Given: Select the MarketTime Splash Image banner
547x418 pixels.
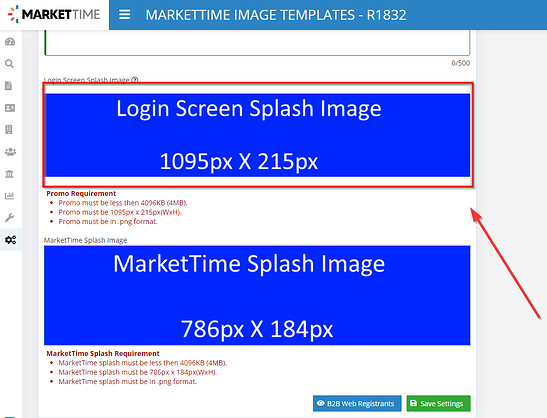Looking at the screenshot, I should 257,296.
